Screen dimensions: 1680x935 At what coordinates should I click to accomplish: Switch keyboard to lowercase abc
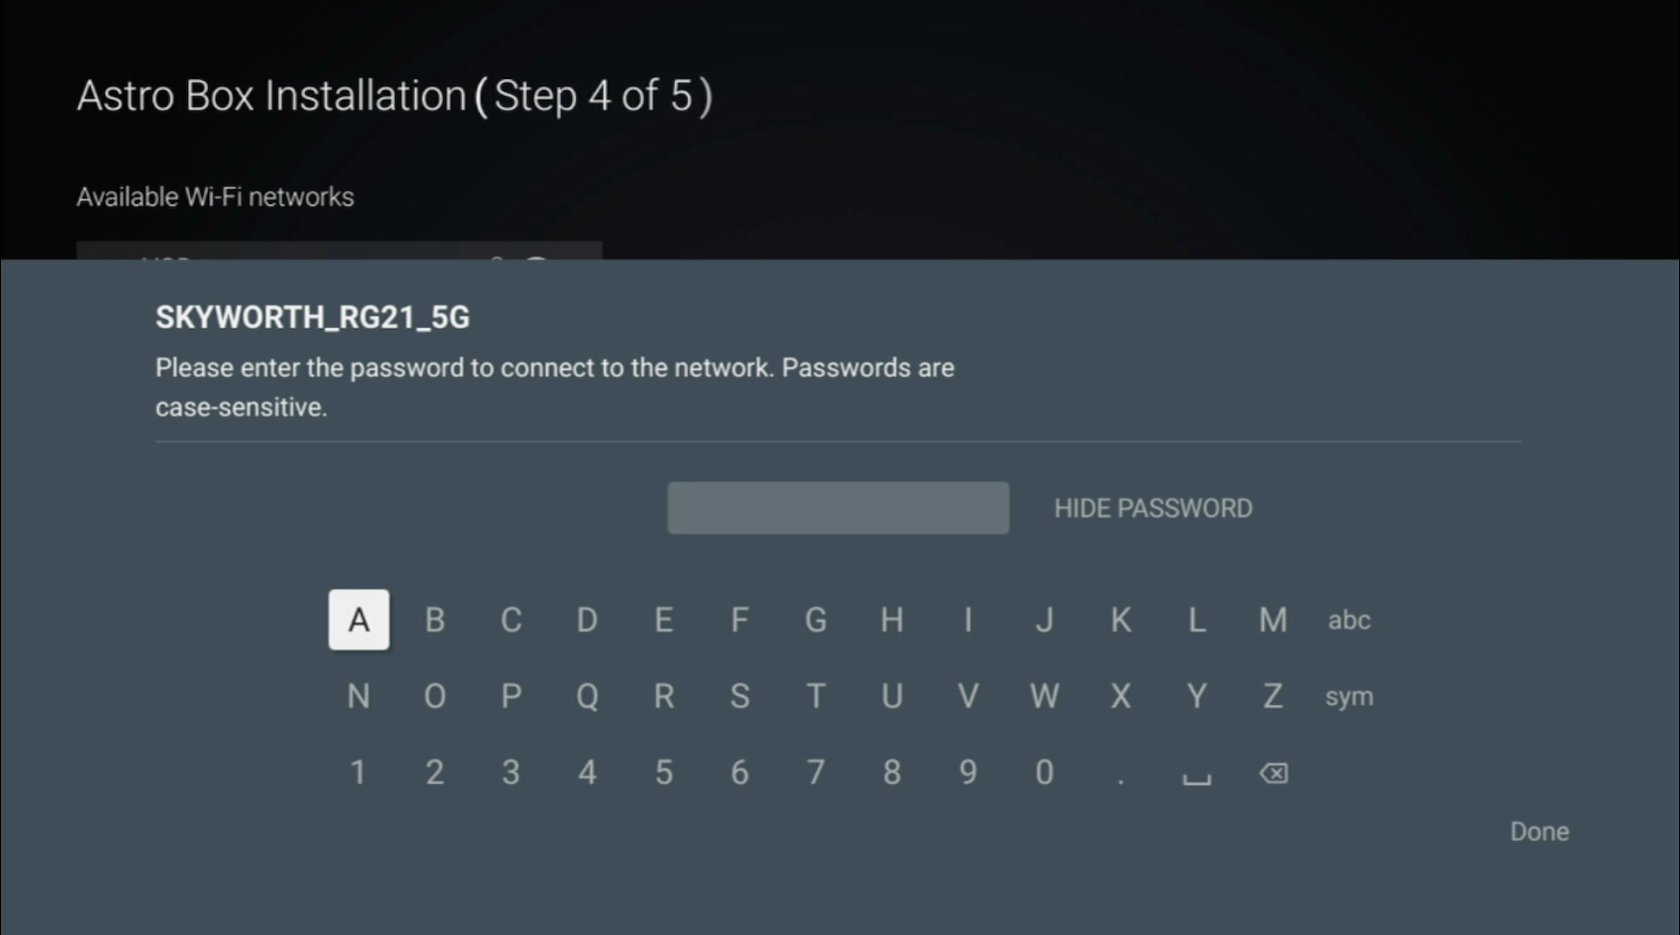[x=1348, y=620]
